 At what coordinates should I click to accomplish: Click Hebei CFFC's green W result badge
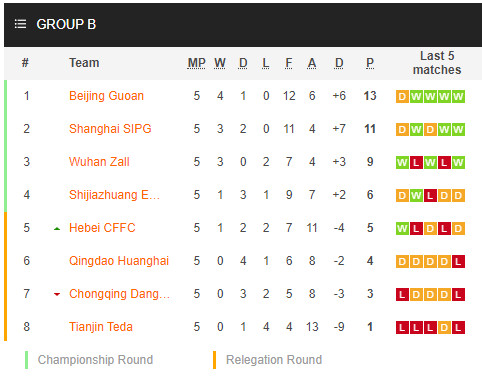click(402, 229)
